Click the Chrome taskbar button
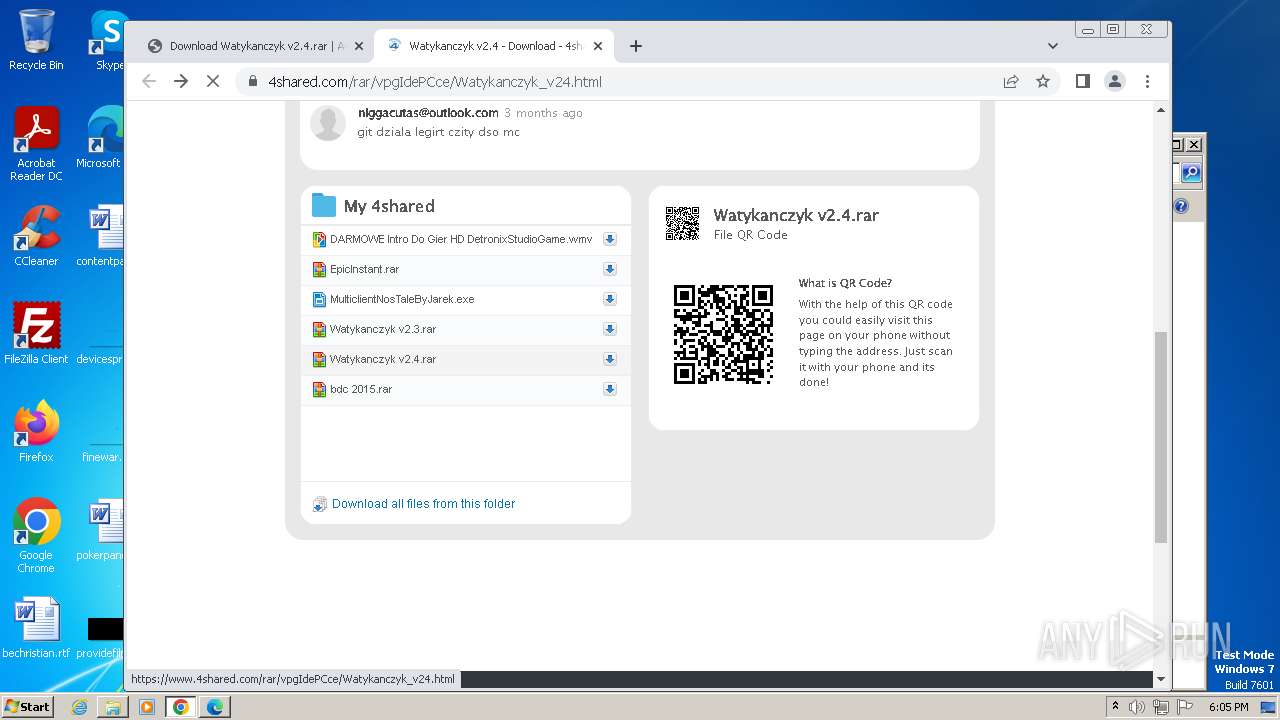Viewport: 1280px width, 720px height. coord(181,707)
